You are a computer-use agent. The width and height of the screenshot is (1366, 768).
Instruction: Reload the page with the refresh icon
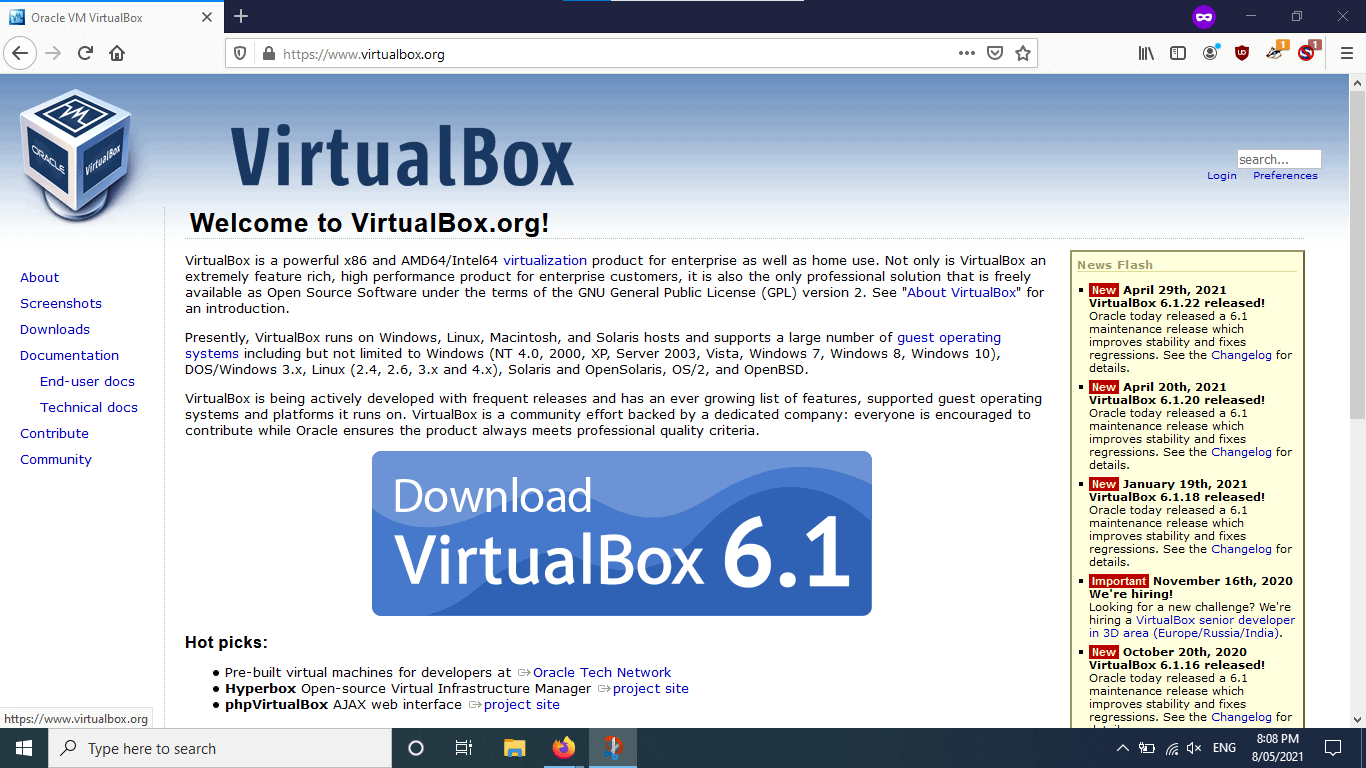point(85,53)
